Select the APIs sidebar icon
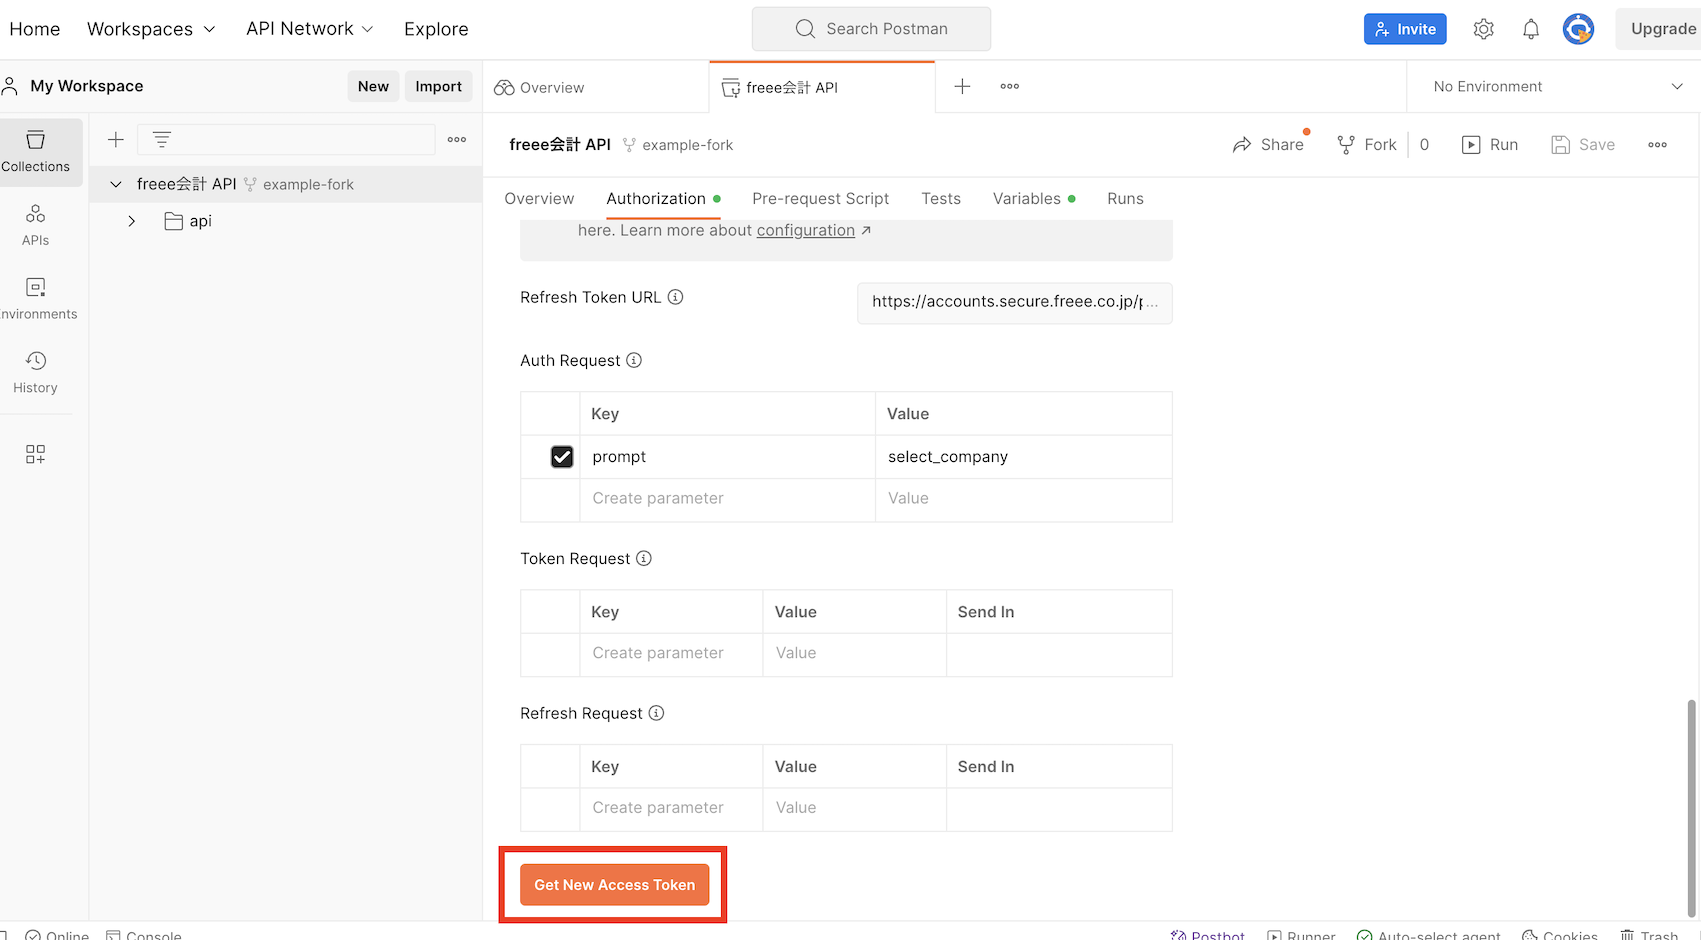 pos(35,224)
